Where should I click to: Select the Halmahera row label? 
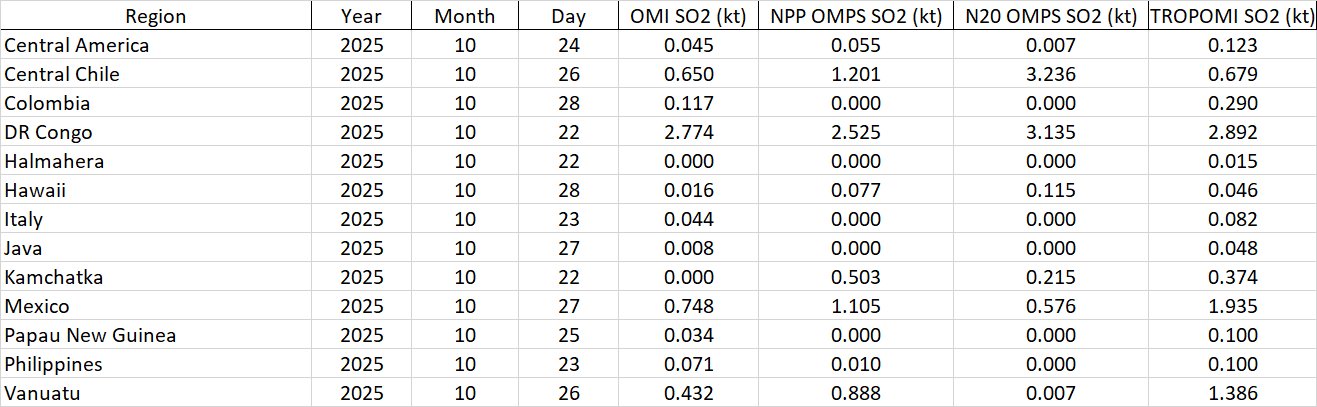pos(54,161)
